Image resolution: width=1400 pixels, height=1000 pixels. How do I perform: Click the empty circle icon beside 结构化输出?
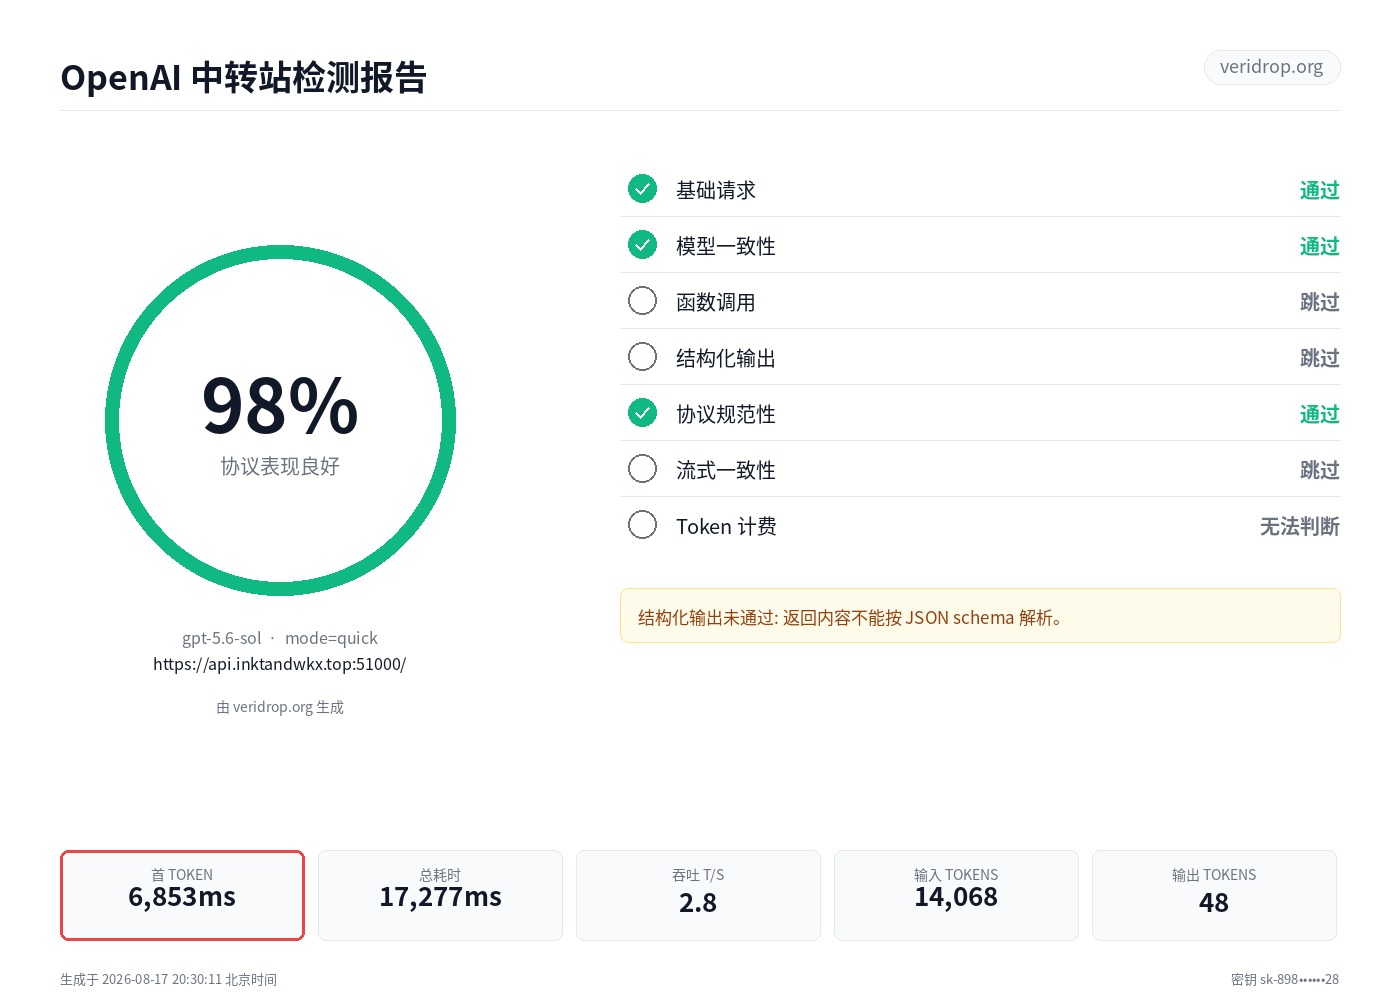[642, 356]
